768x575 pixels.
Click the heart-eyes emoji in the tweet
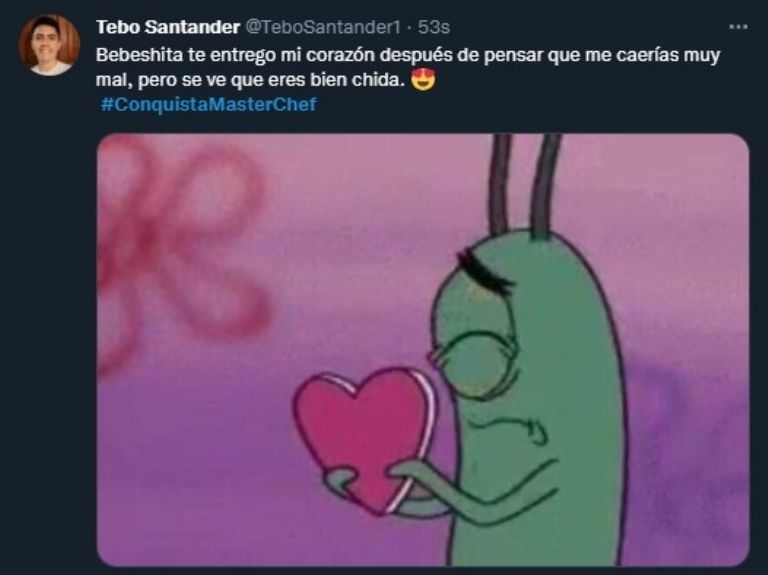pyautogui.click(x=423, y=79)
